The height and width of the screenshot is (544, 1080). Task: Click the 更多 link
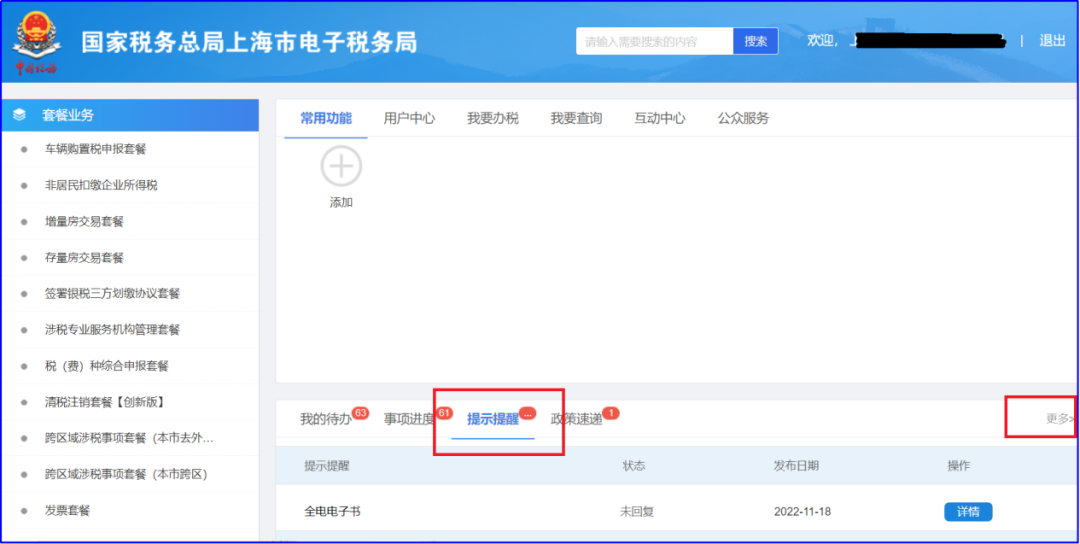click(x=1059, y=419)
